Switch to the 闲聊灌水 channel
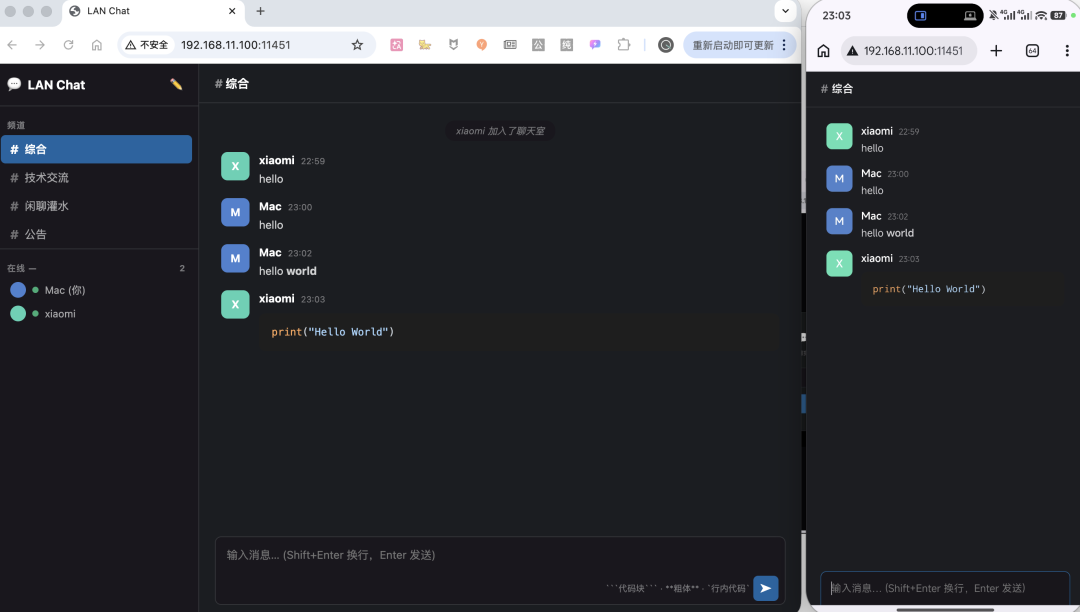This screenshot has width=1080, height=612. point(96,206)
